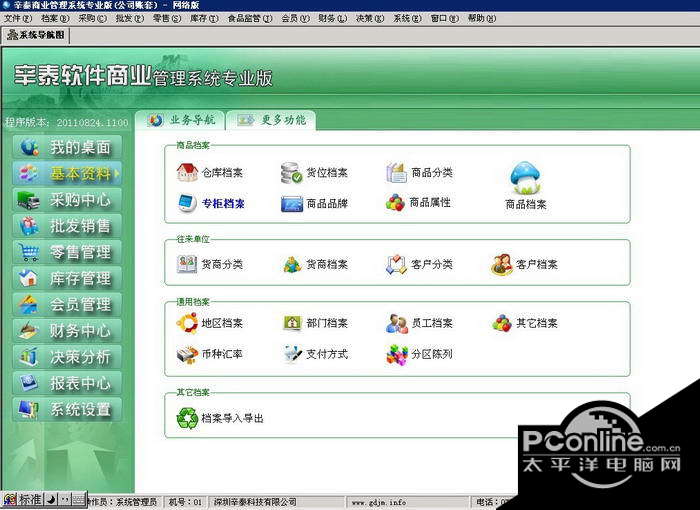Open 批发销售 in sidebar
The image size is (700, 510).
click(67, 226)
